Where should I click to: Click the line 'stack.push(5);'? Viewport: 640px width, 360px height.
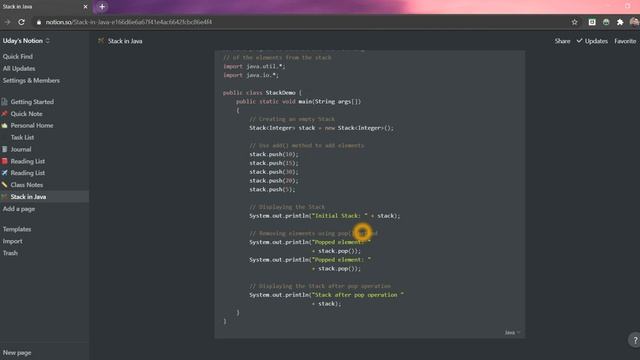click(x=272, y=189)
